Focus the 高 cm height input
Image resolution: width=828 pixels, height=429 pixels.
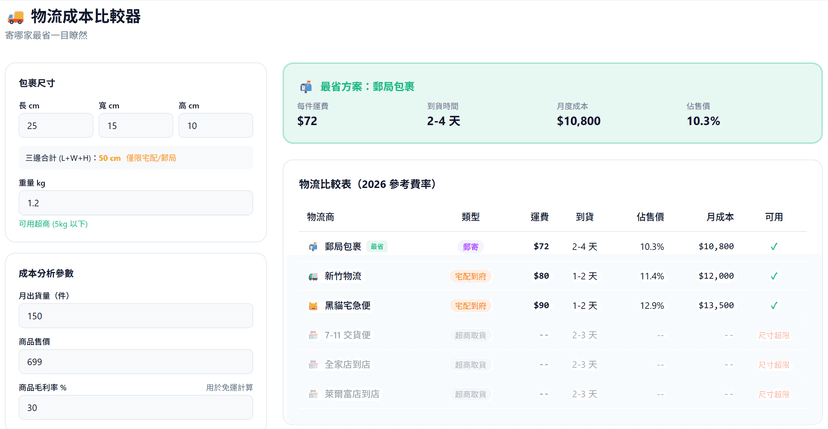[215, 126]
